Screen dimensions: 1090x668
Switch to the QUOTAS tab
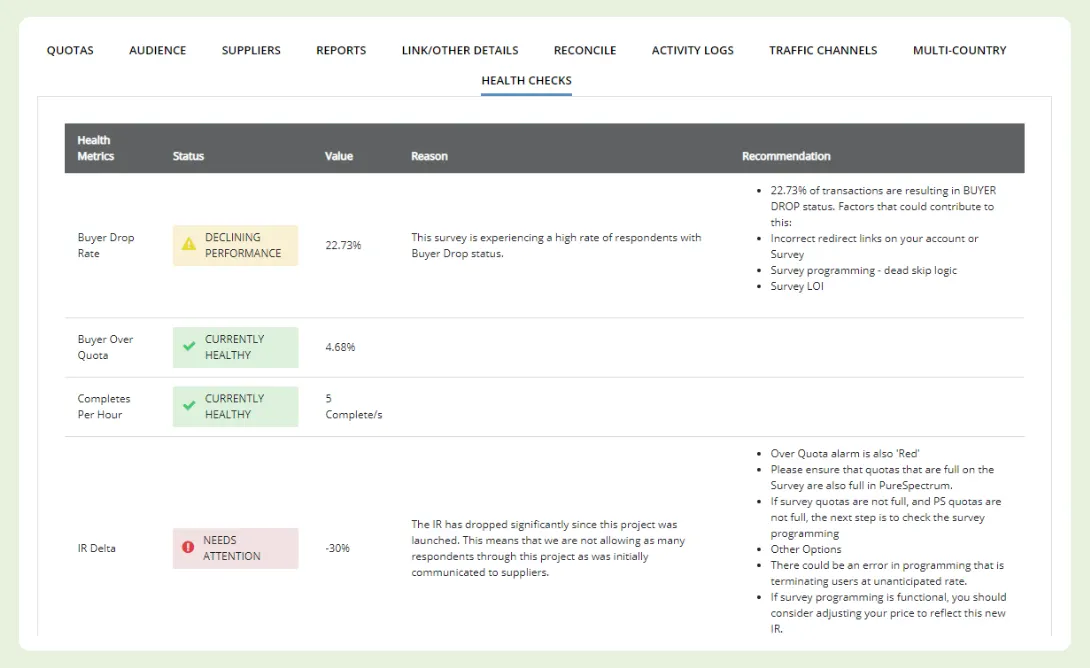click(x=70, y=50)
